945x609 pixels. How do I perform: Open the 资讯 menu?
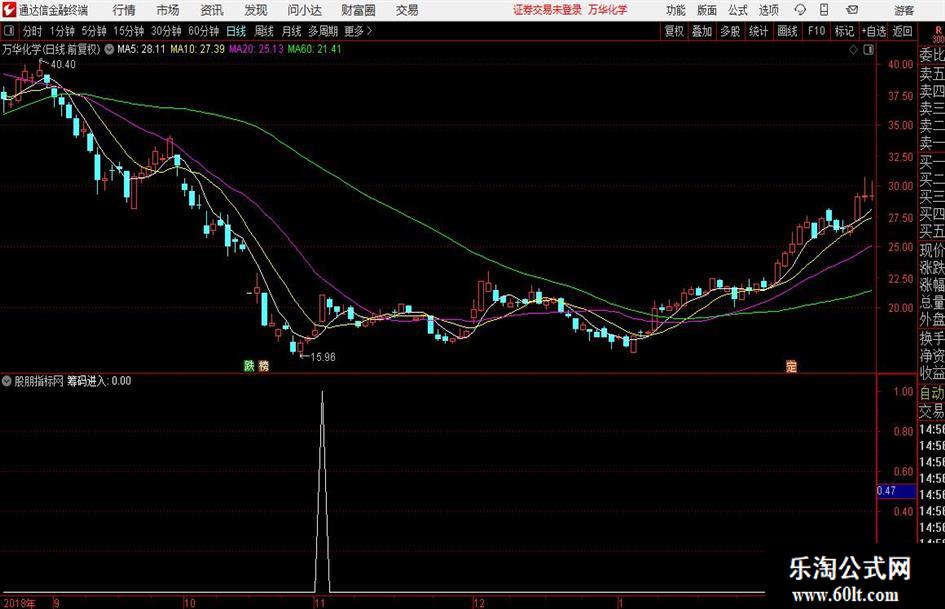[212, 10]
